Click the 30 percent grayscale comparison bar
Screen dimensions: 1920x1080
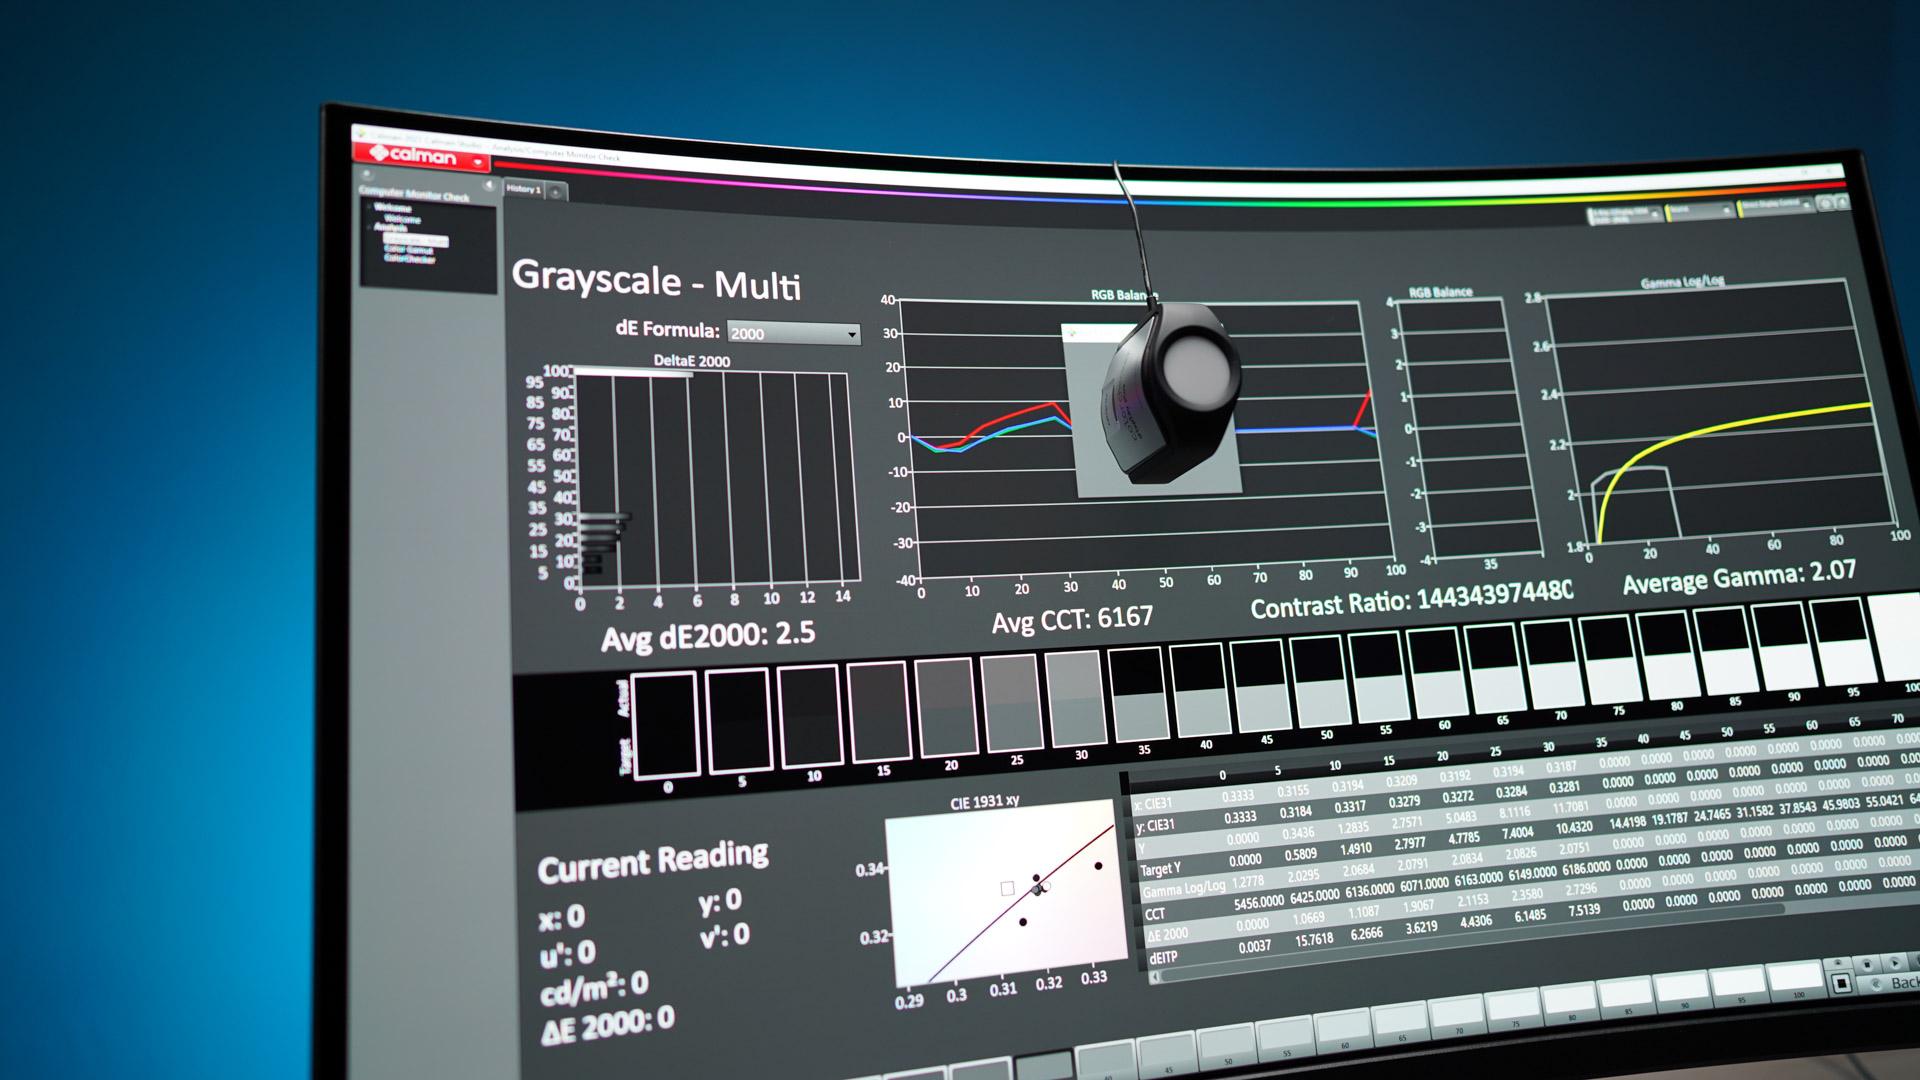[1075, 698]
